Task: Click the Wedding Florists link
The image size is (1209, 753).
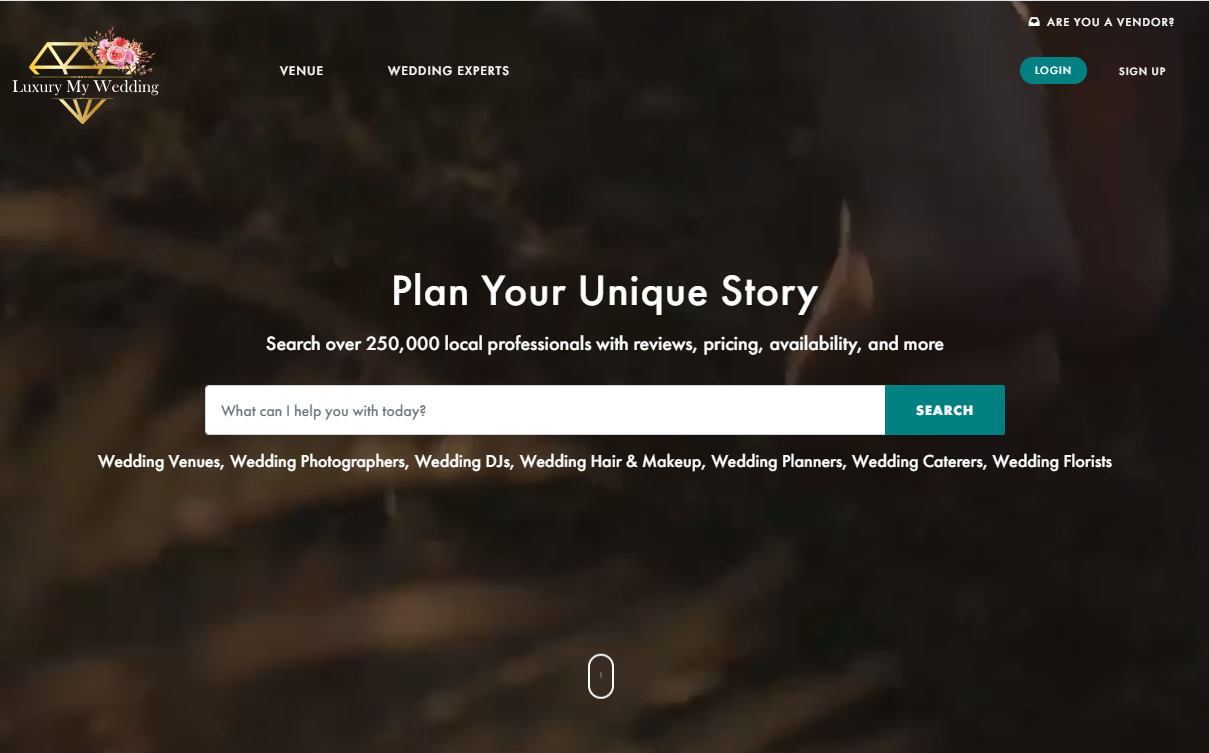Action: pyautogui.click(x=1052, y=462)
